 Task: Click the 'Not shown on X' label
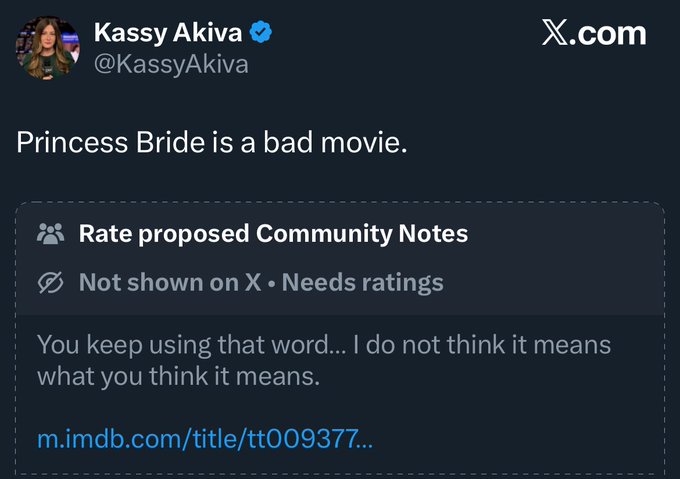[x=170, y=283]
